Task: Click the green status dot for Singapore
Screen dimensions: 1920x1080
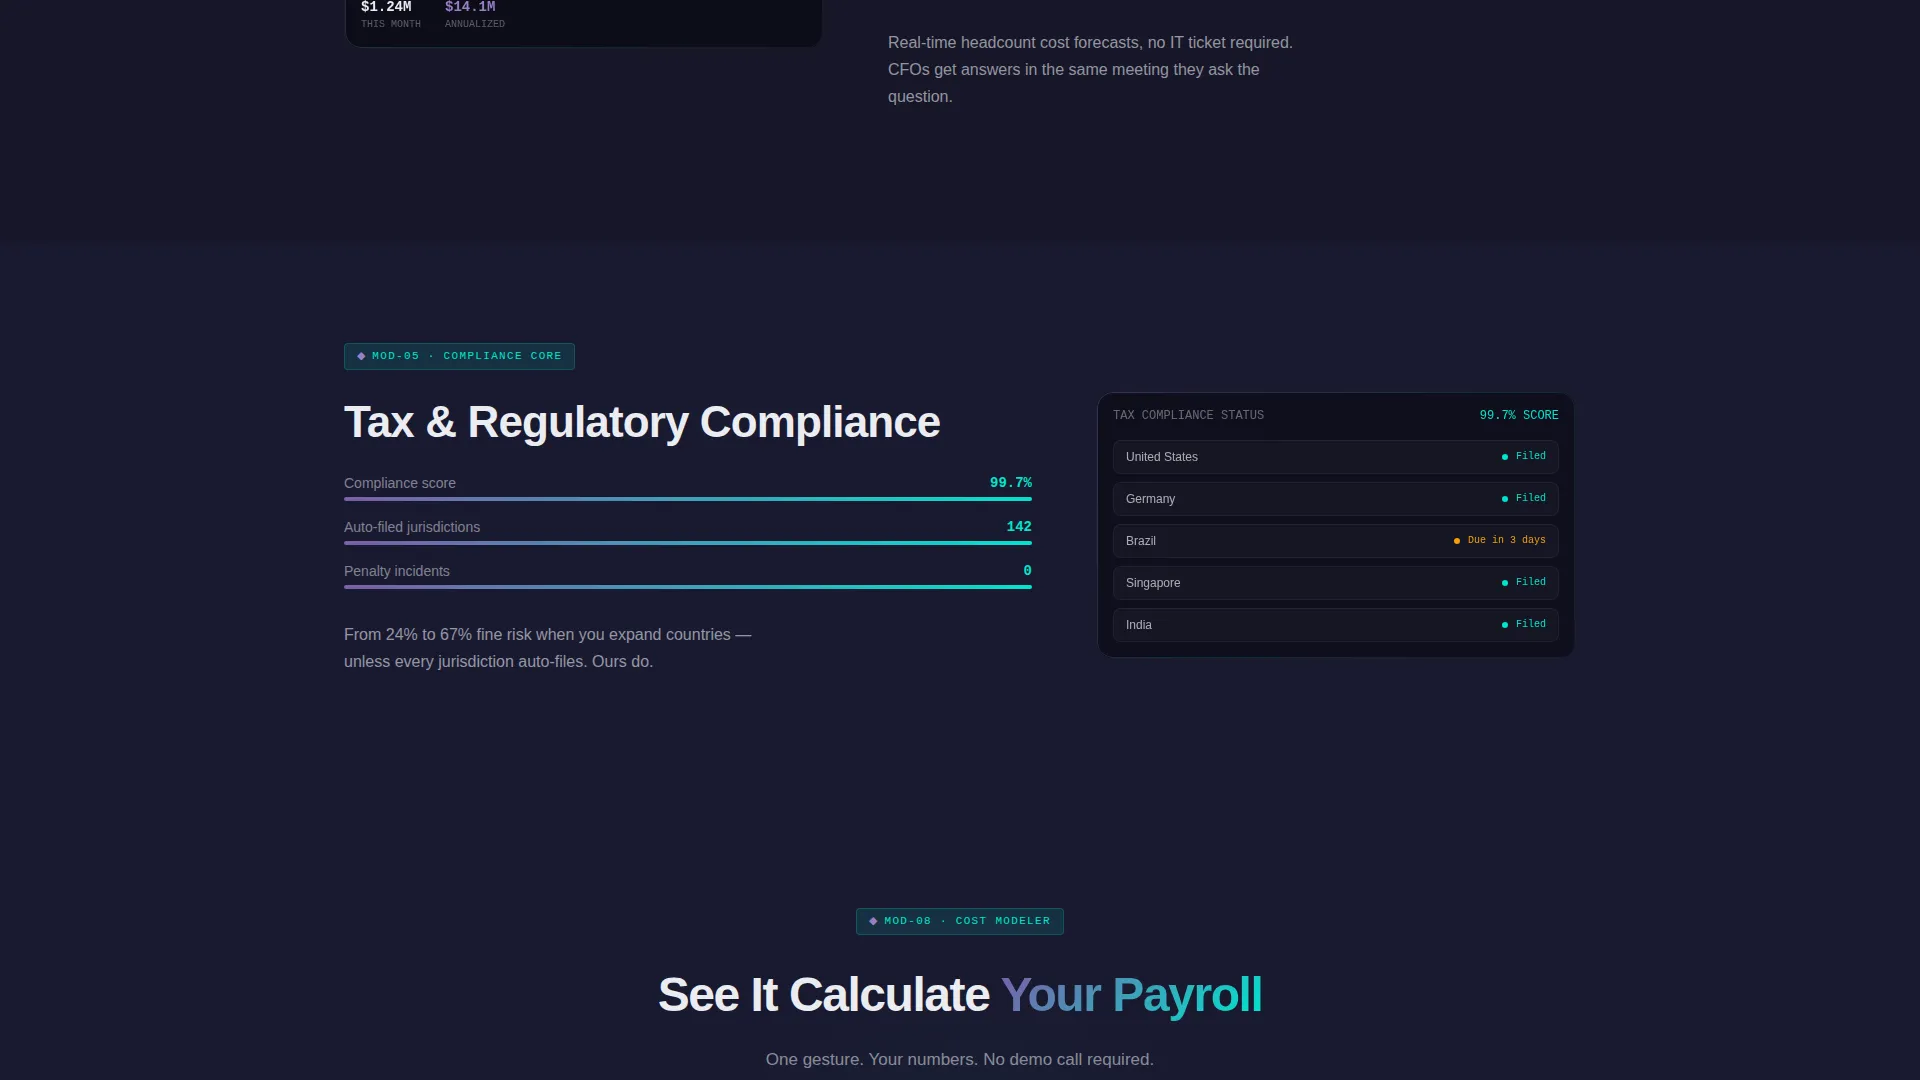Action: coord(1505,583)
